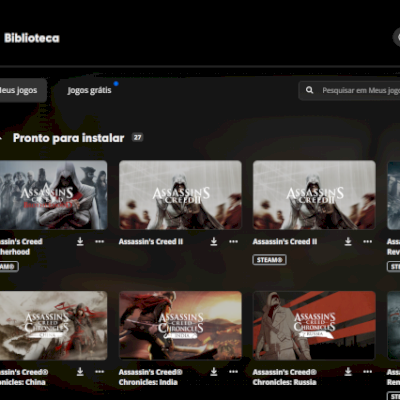Click the Biblioteca page heading
Screen dimensions: 400x400
tap(32, 38)
